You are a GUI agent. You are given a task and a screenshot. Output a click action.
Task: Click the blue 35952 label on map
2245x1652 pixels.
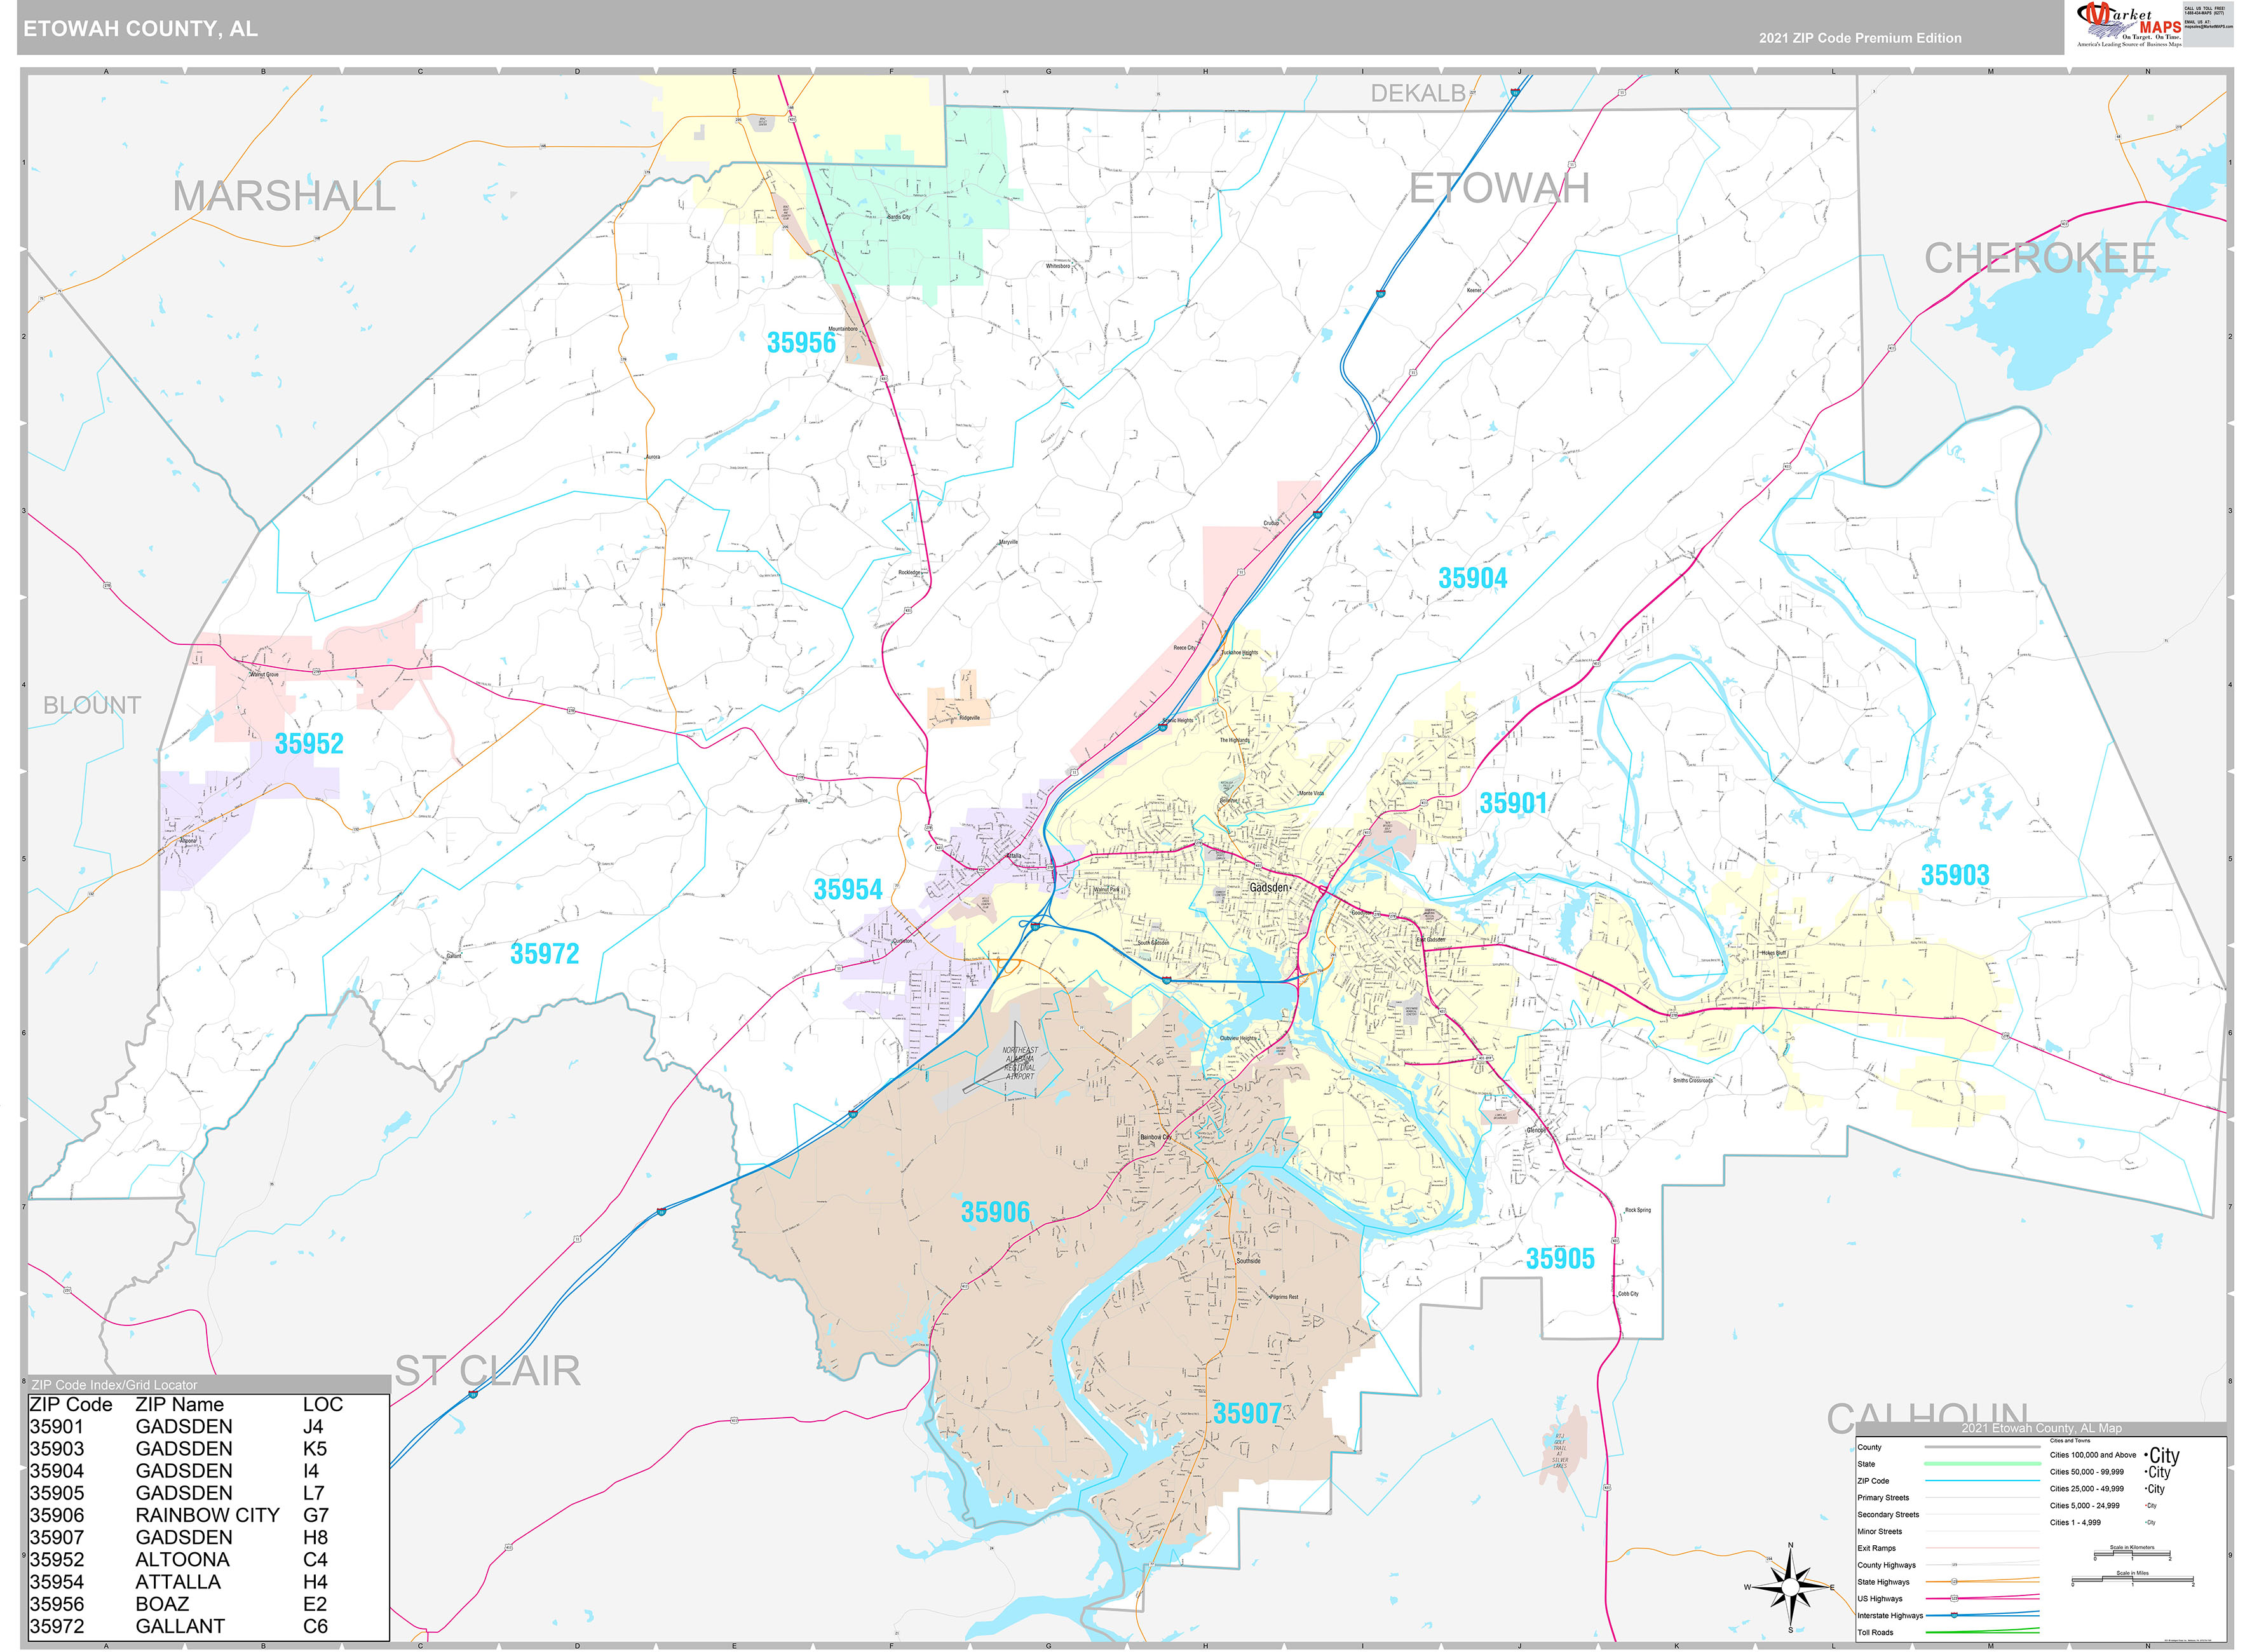309,744
